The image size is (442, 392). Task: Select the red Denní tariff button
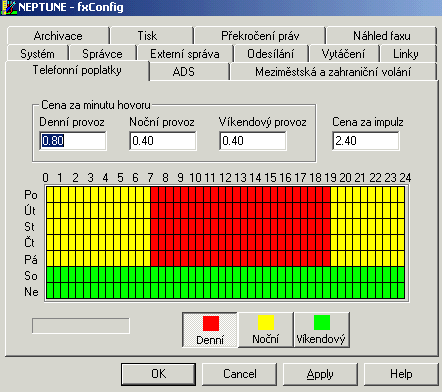click(210, 330)
